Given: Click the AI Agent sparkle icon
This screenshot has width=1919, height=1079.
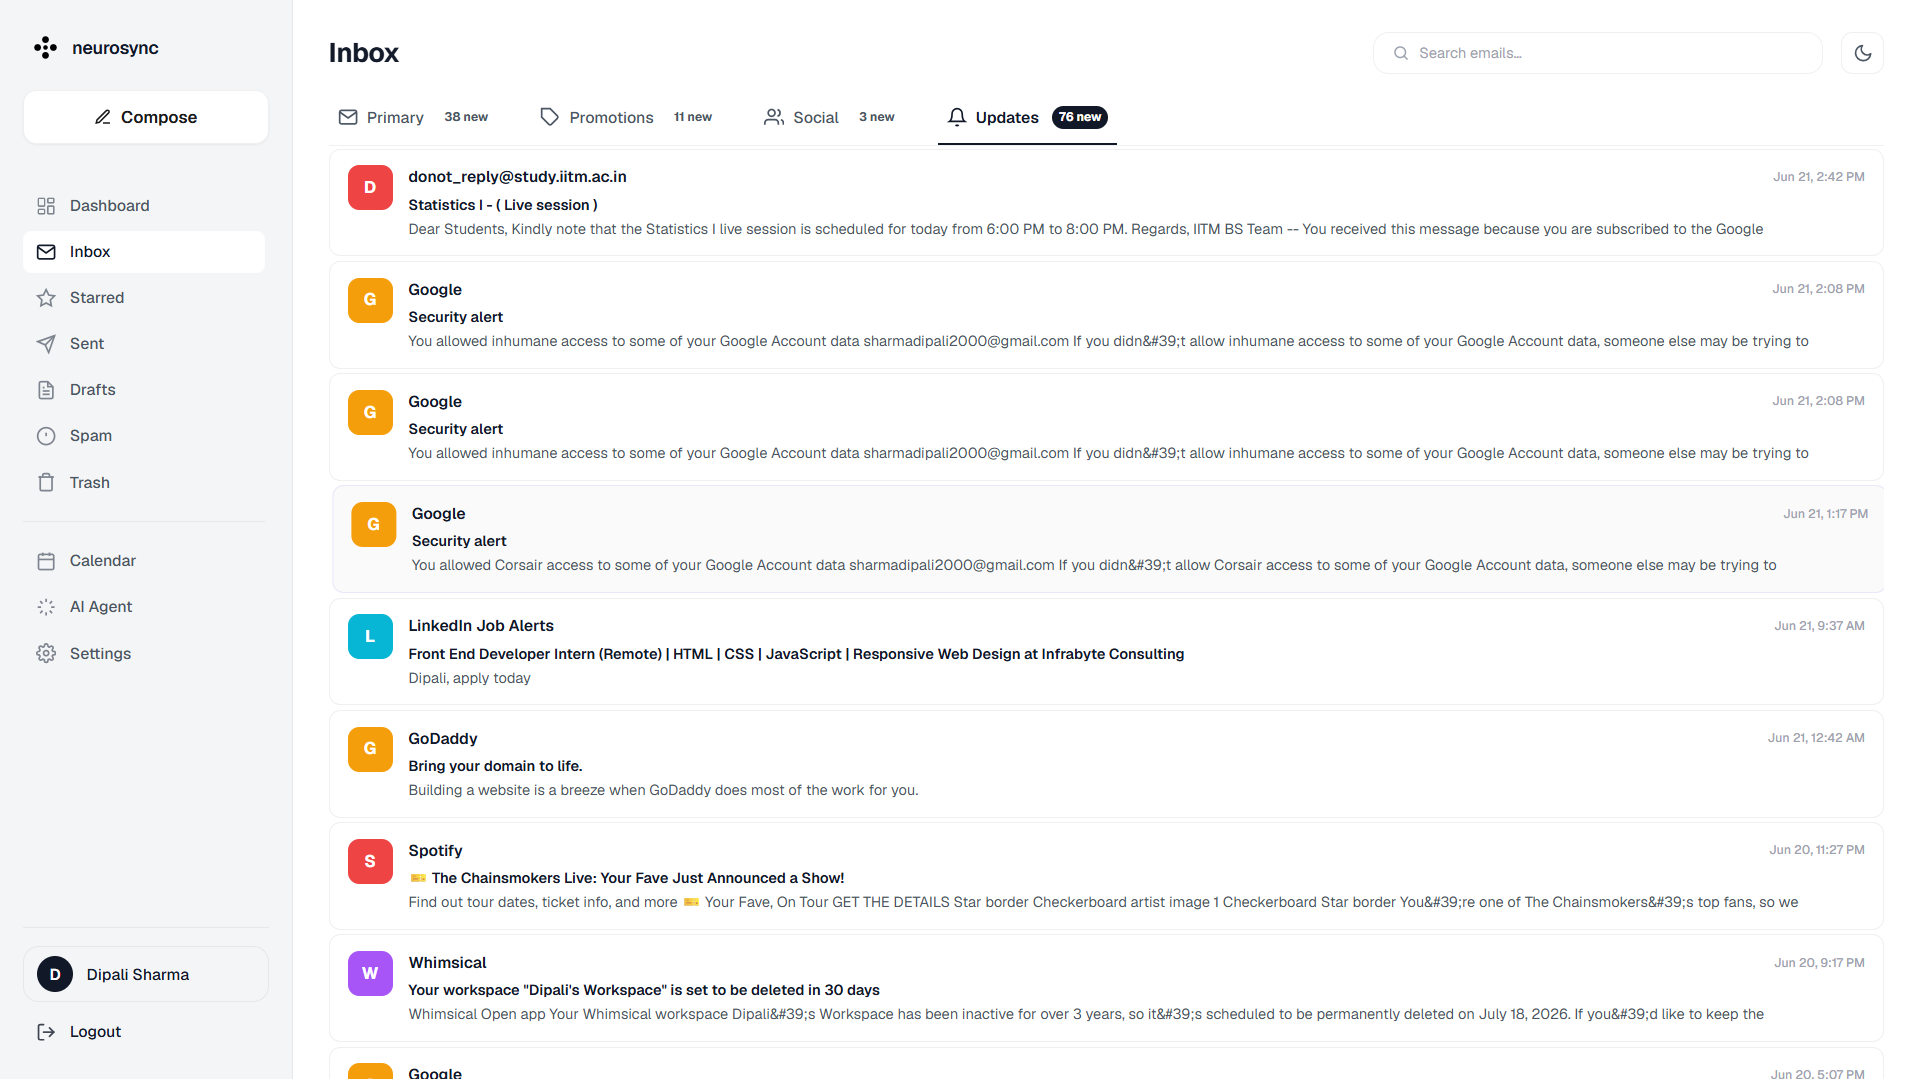Looking at the screenshot, I should [x=46, y=607].
